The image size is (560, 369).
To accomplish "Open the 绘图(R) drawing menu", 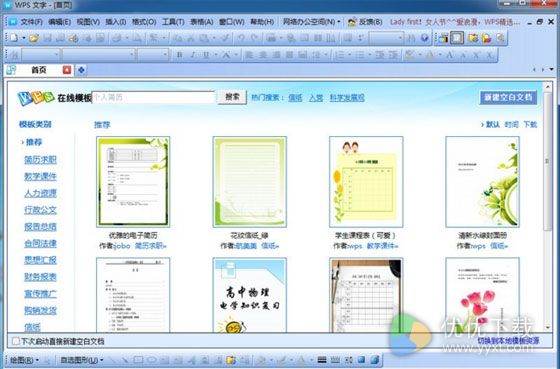I will (x=24, y=360).
